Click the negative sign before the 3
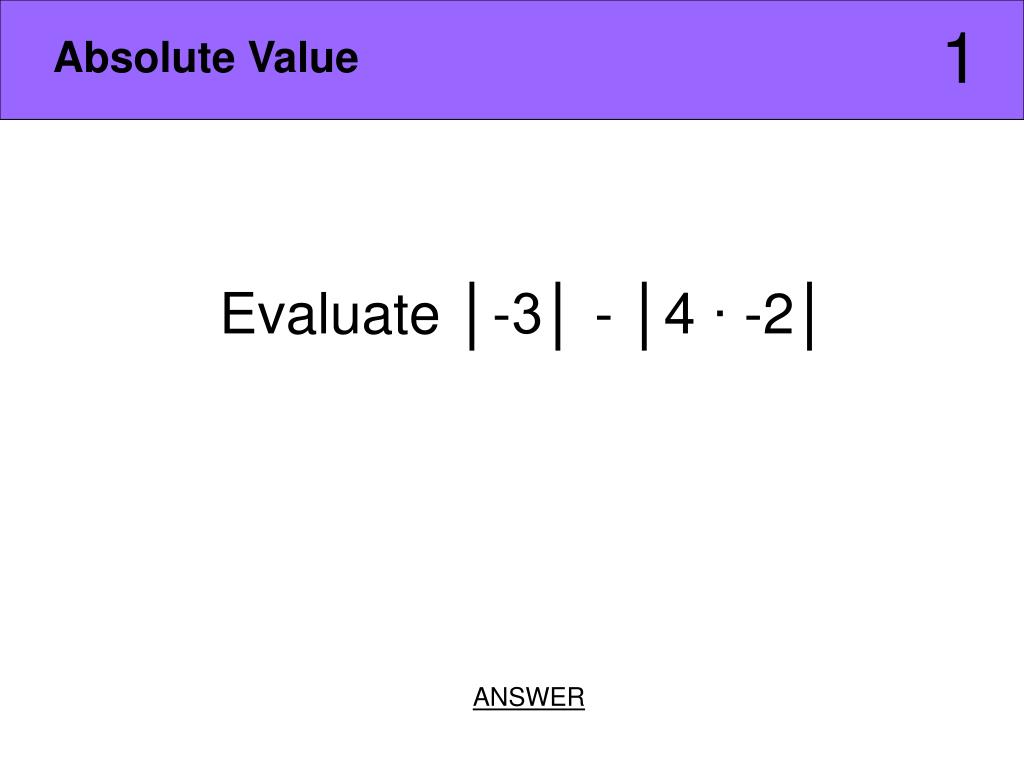The width and height of the screenshot is (1024, 768). [x=502, y=318]
